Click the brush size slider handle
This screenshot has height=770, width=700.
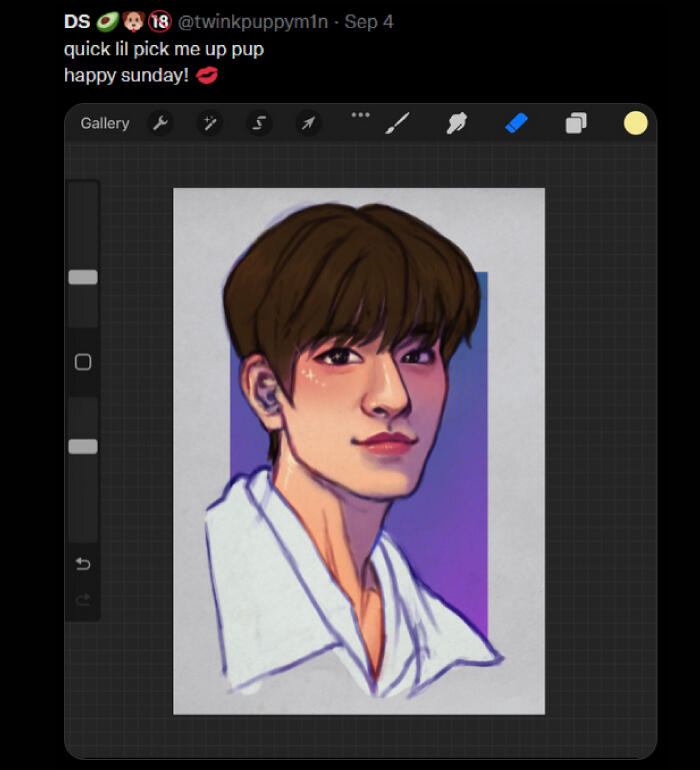tap(83, 277)
